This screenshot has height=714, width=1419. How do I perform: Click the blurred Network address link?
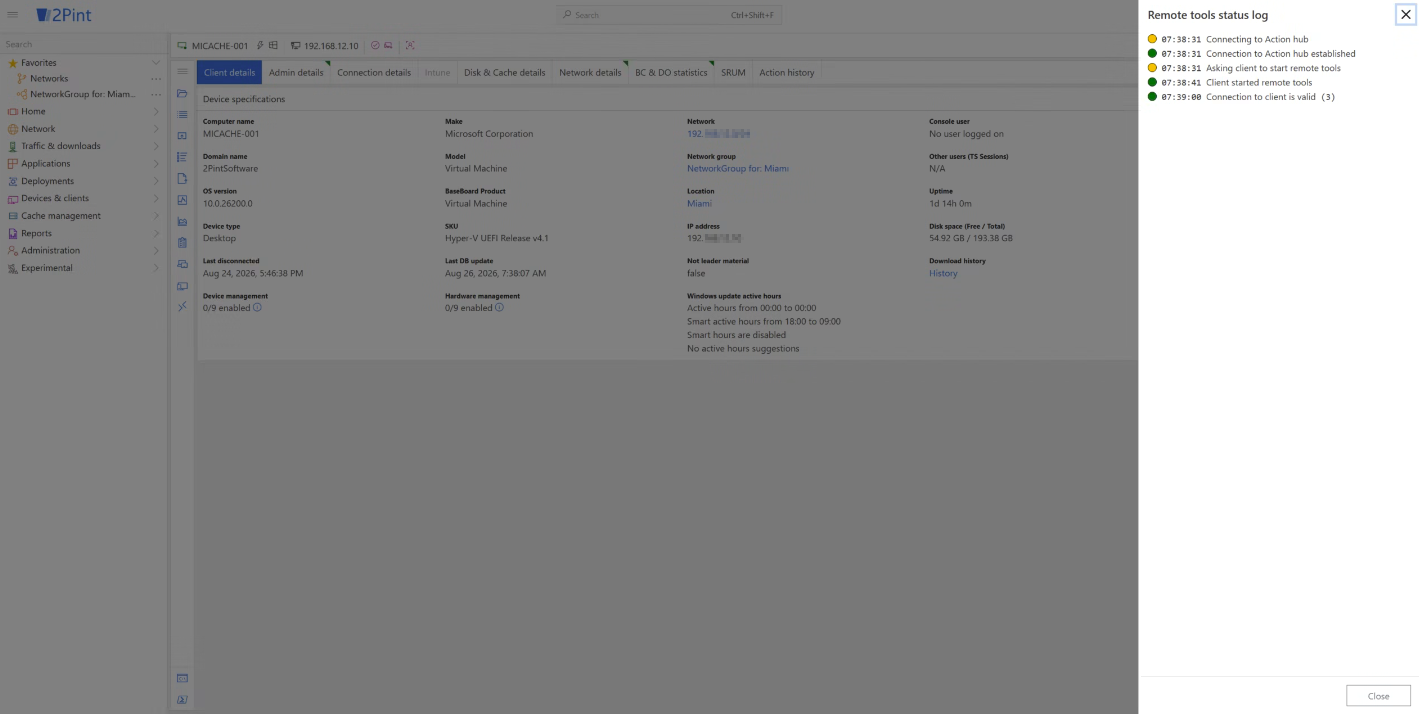[719, 134]
